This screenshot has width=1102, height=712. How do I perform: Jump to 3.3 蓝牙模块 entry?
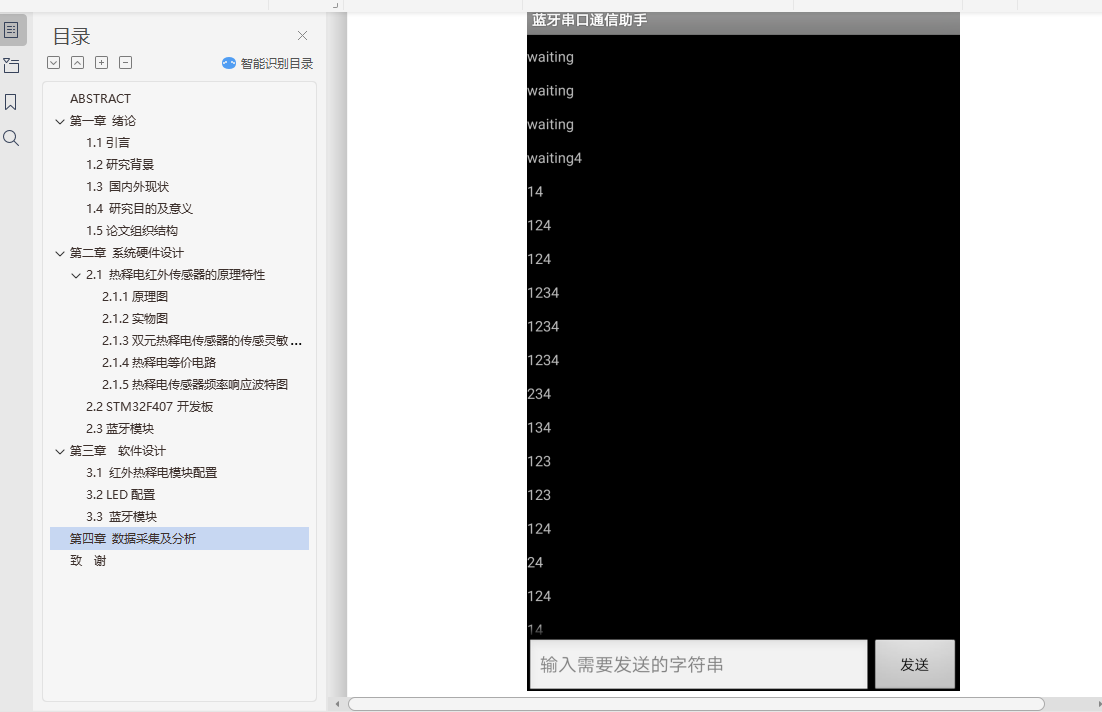(x=122, y=517)
